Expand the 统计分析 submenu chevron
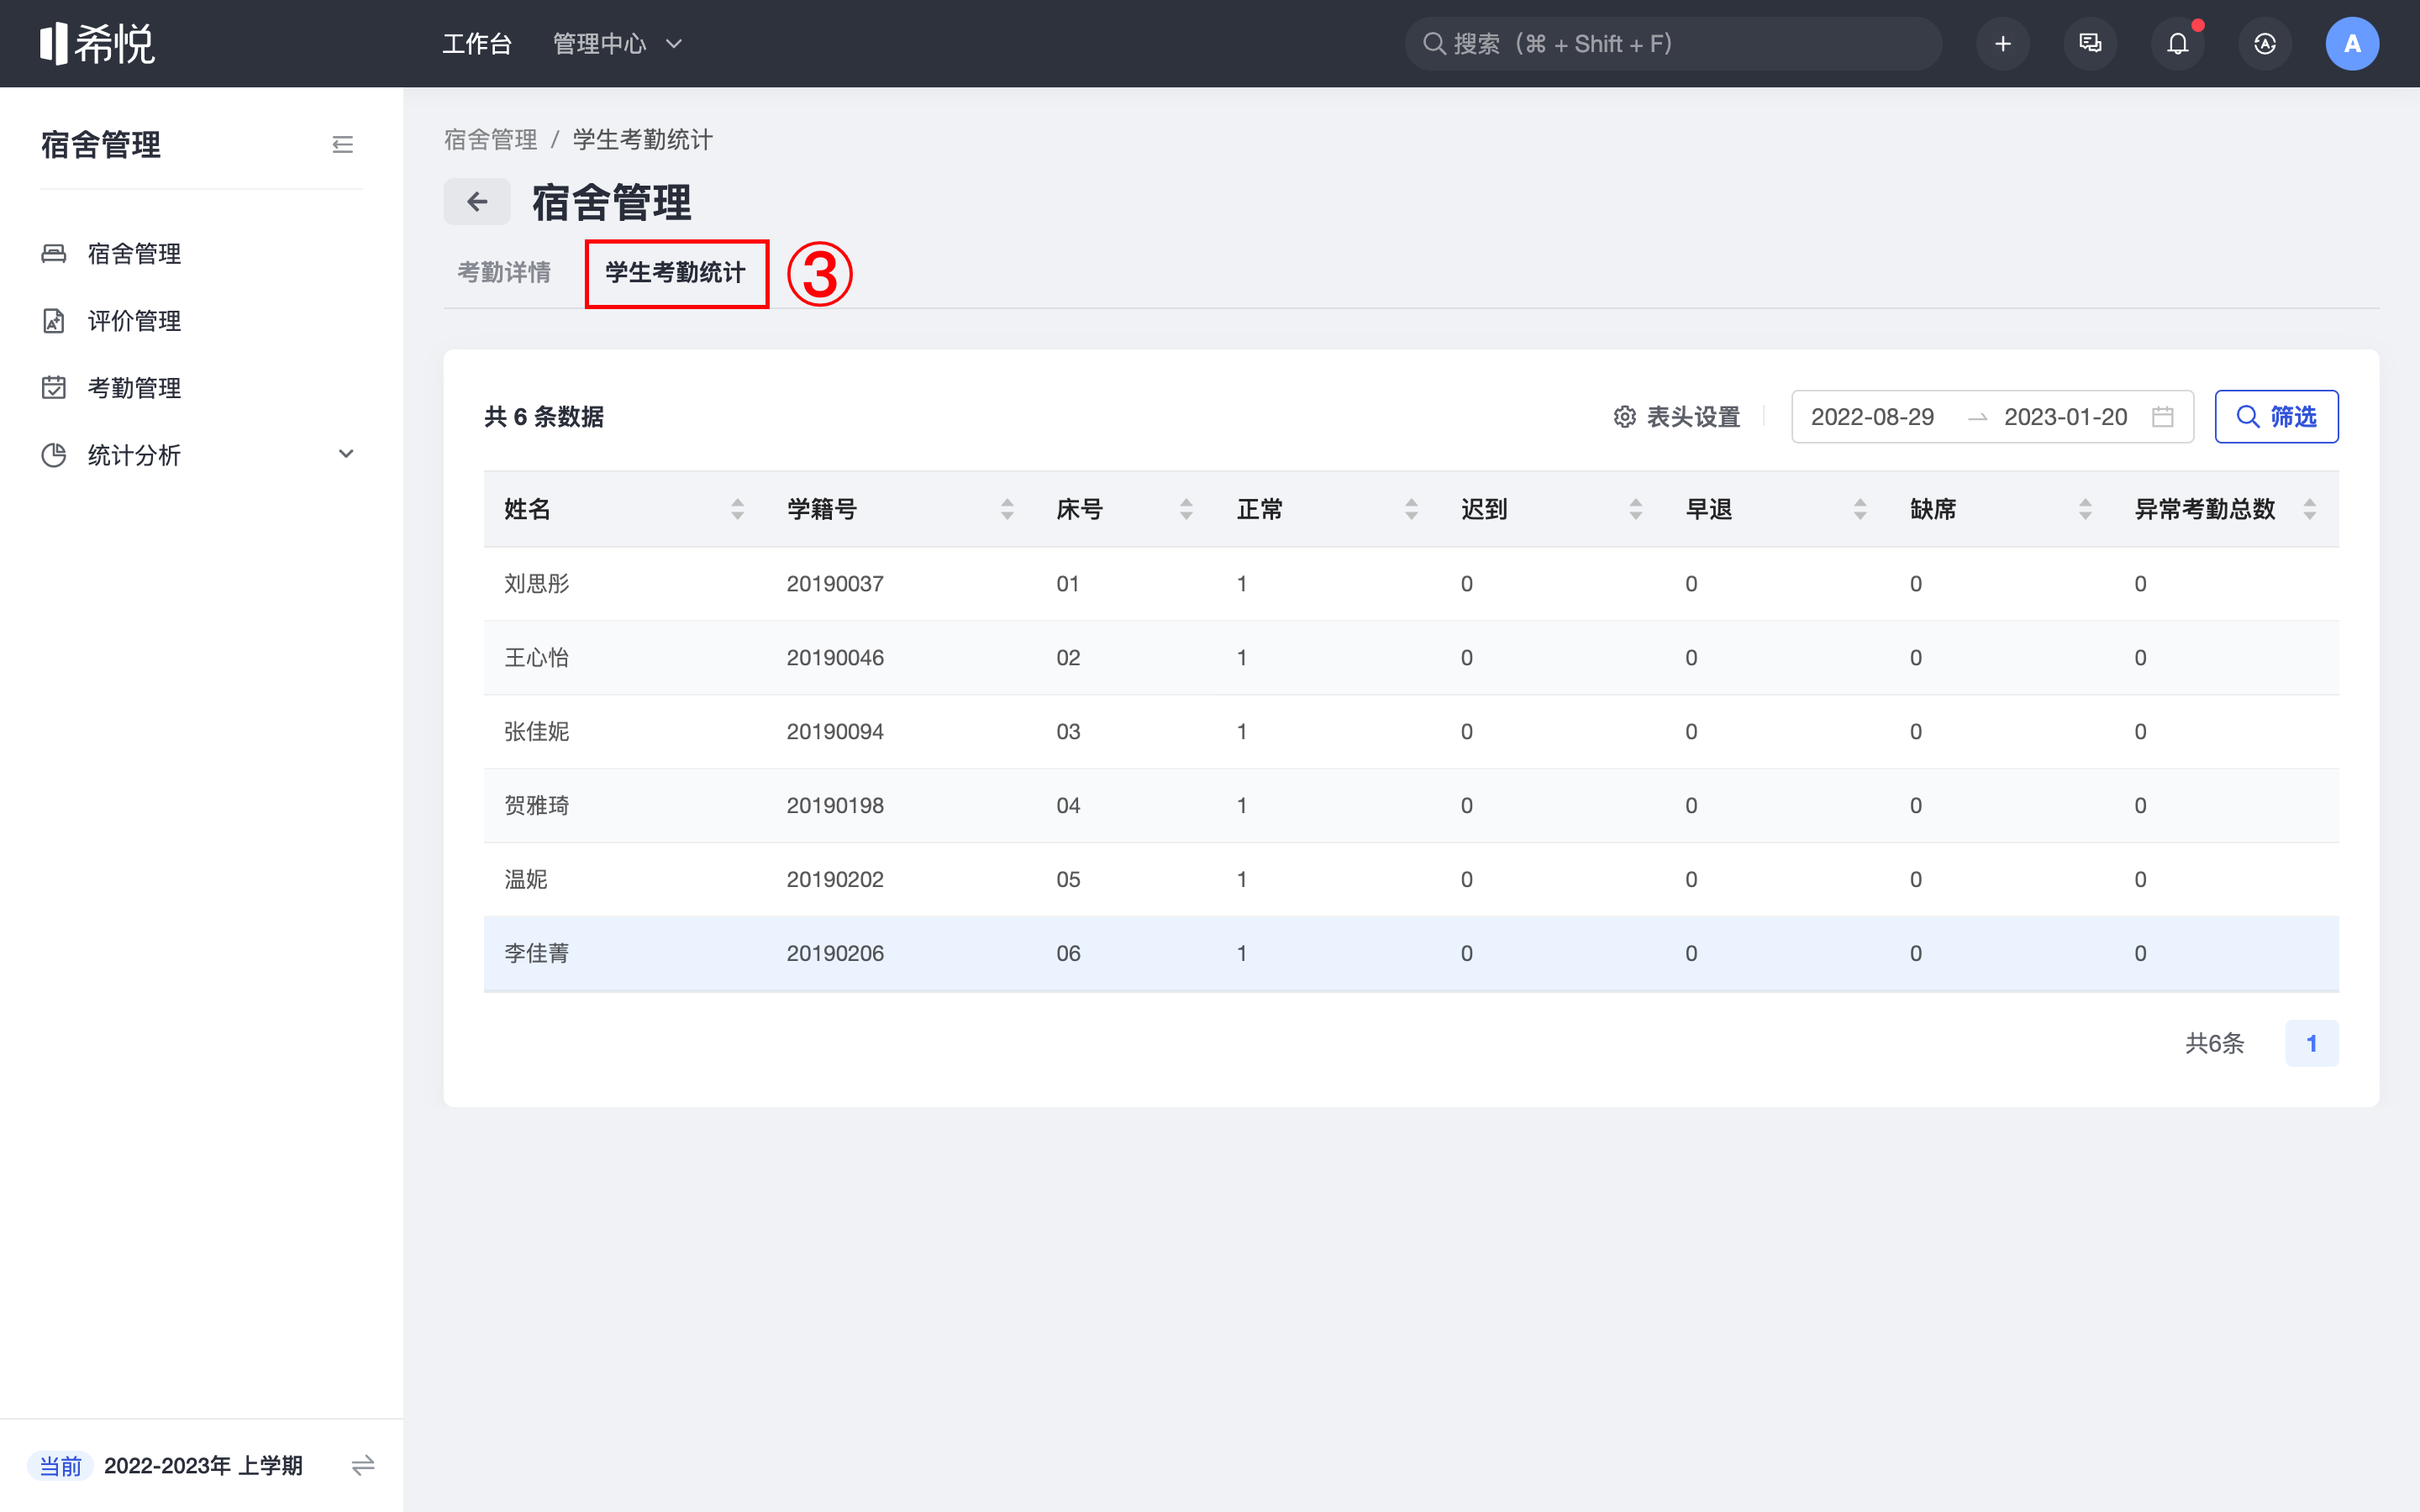The height and width of the screenshot is (1512, 2420). pos(346,454)
